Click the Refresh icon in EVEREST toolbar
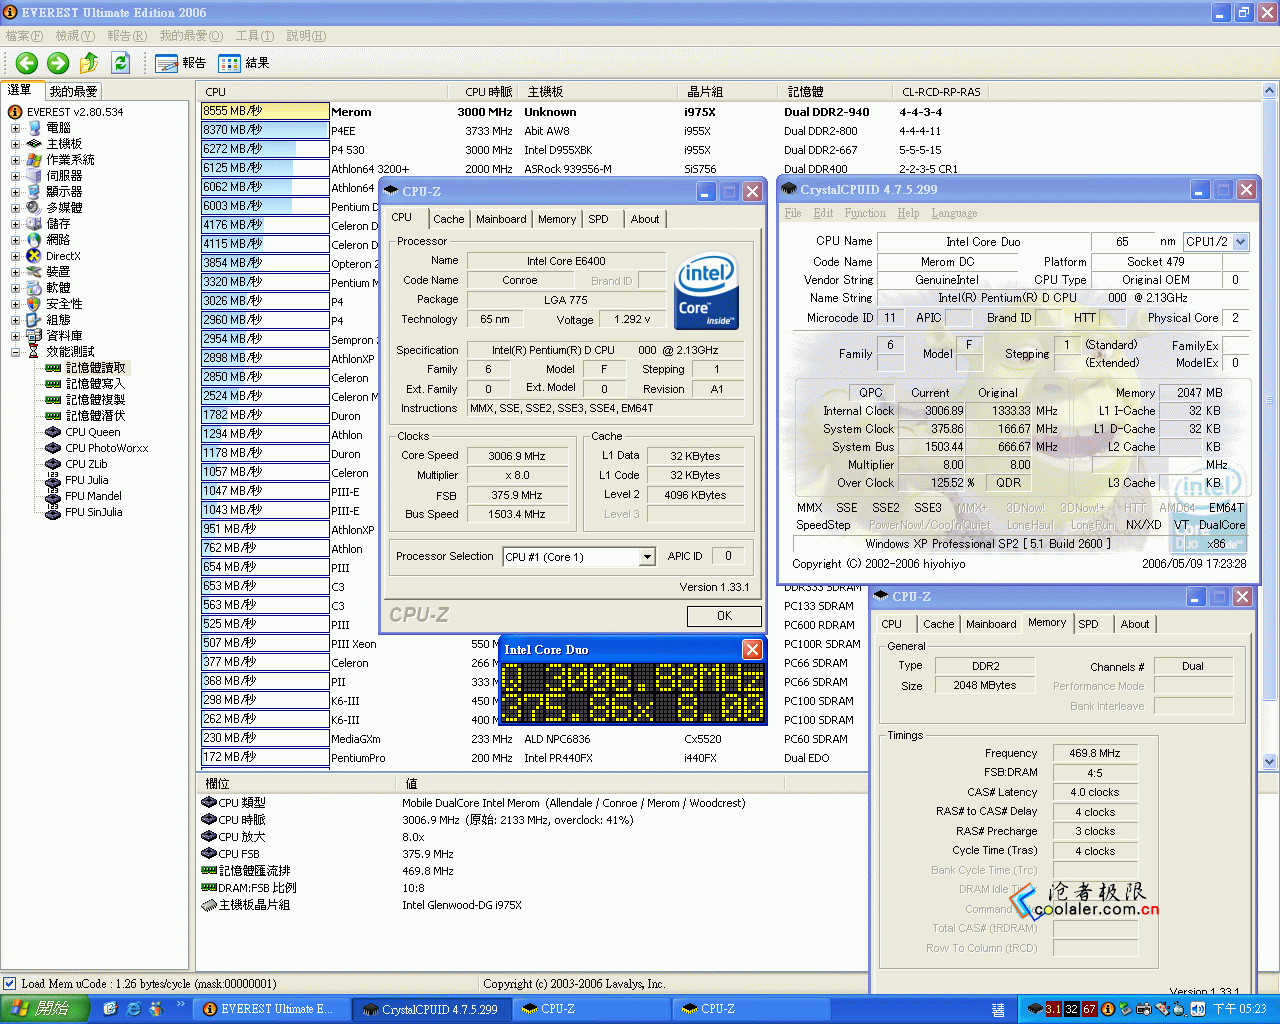1280x1024 pixels. coord(120,63)
